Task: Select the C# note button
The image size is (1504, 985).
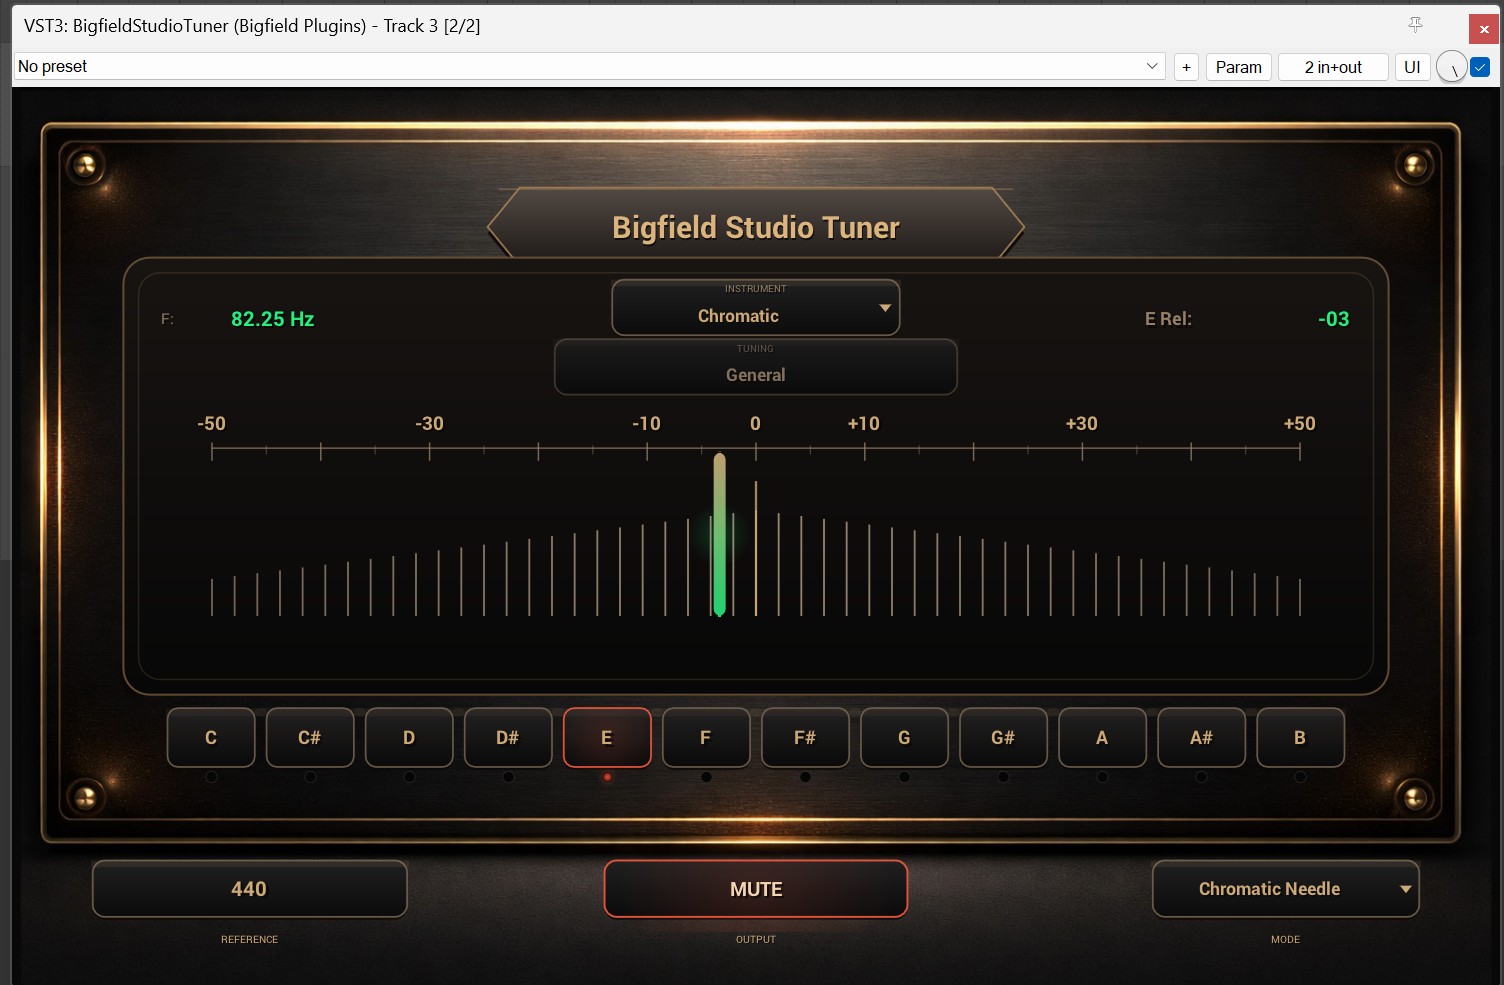Action: pos(310,738)
